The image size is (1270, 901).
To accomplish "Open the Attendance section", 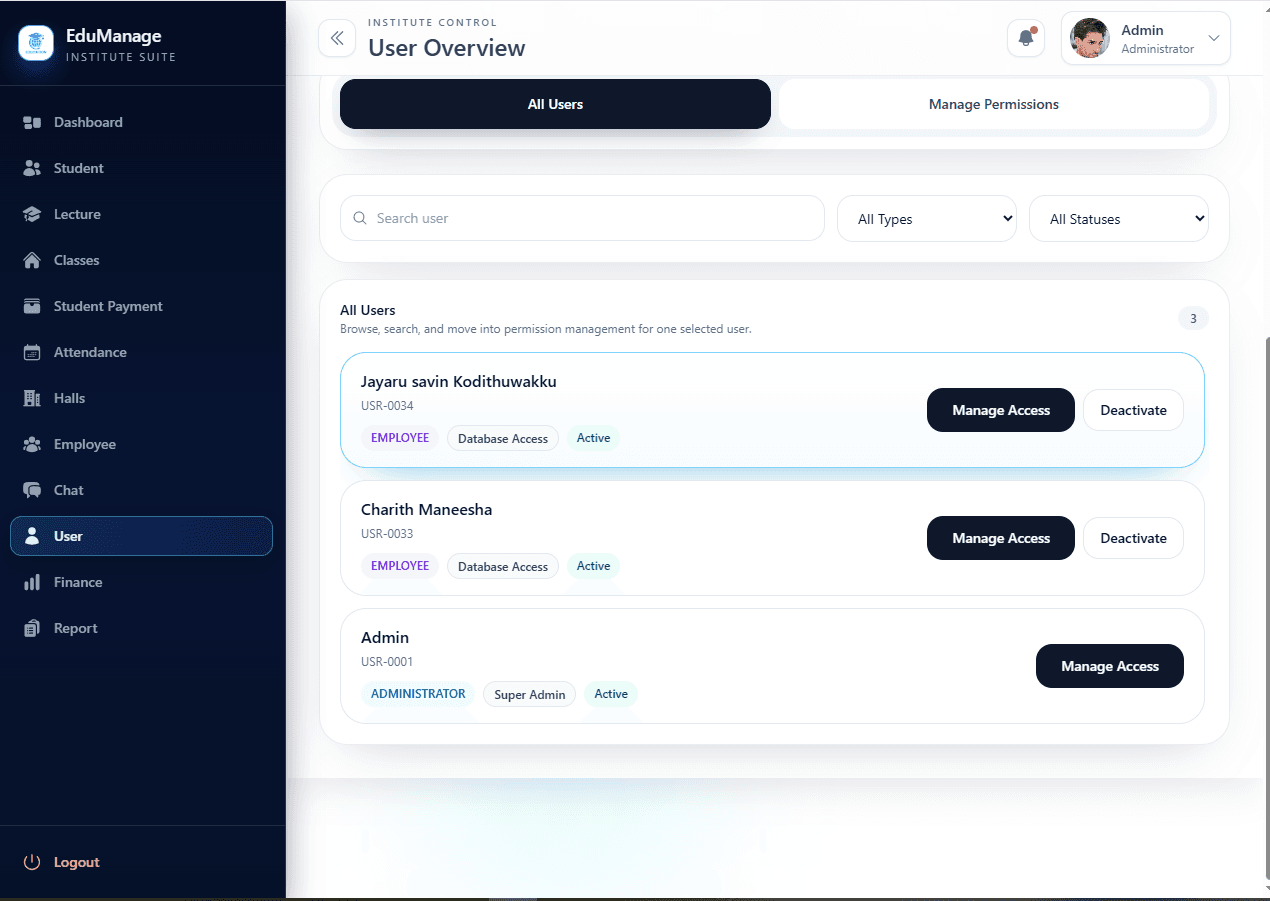I will [x=90, y=352].
